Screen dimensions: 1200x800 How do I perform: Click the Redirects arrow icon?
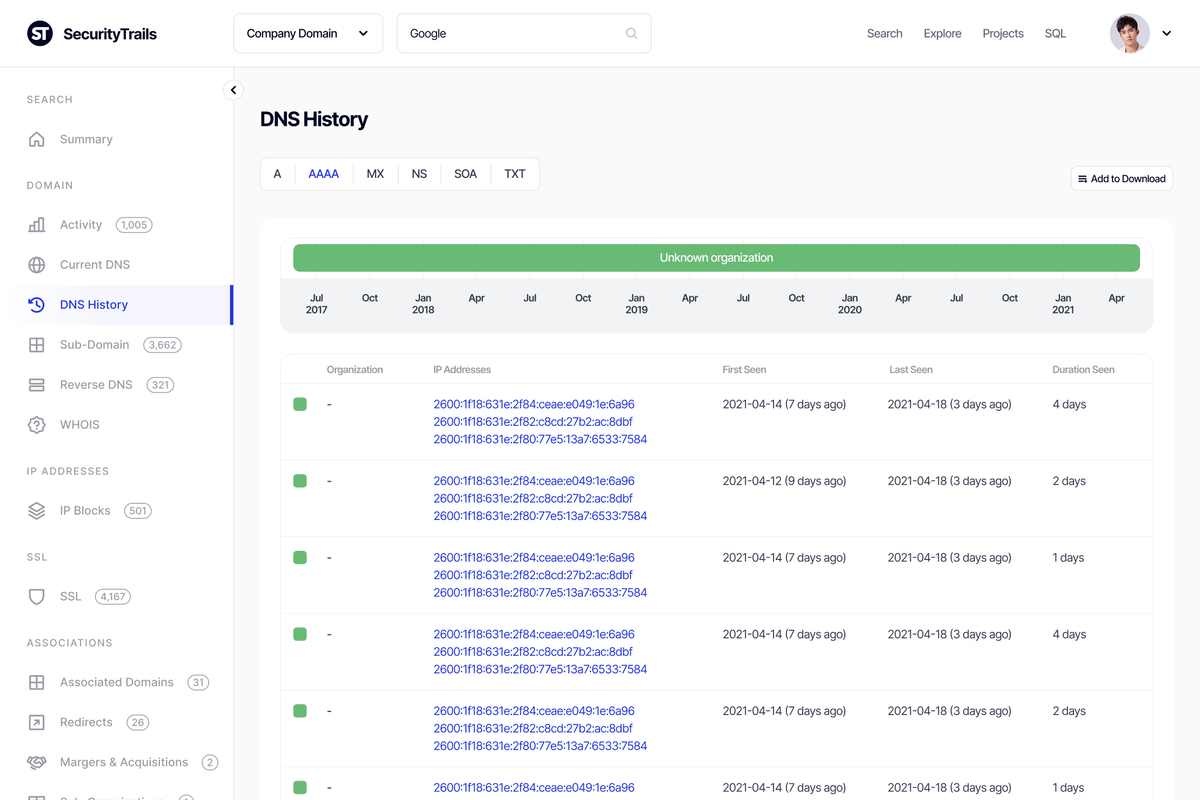click(x=37, y=723)
